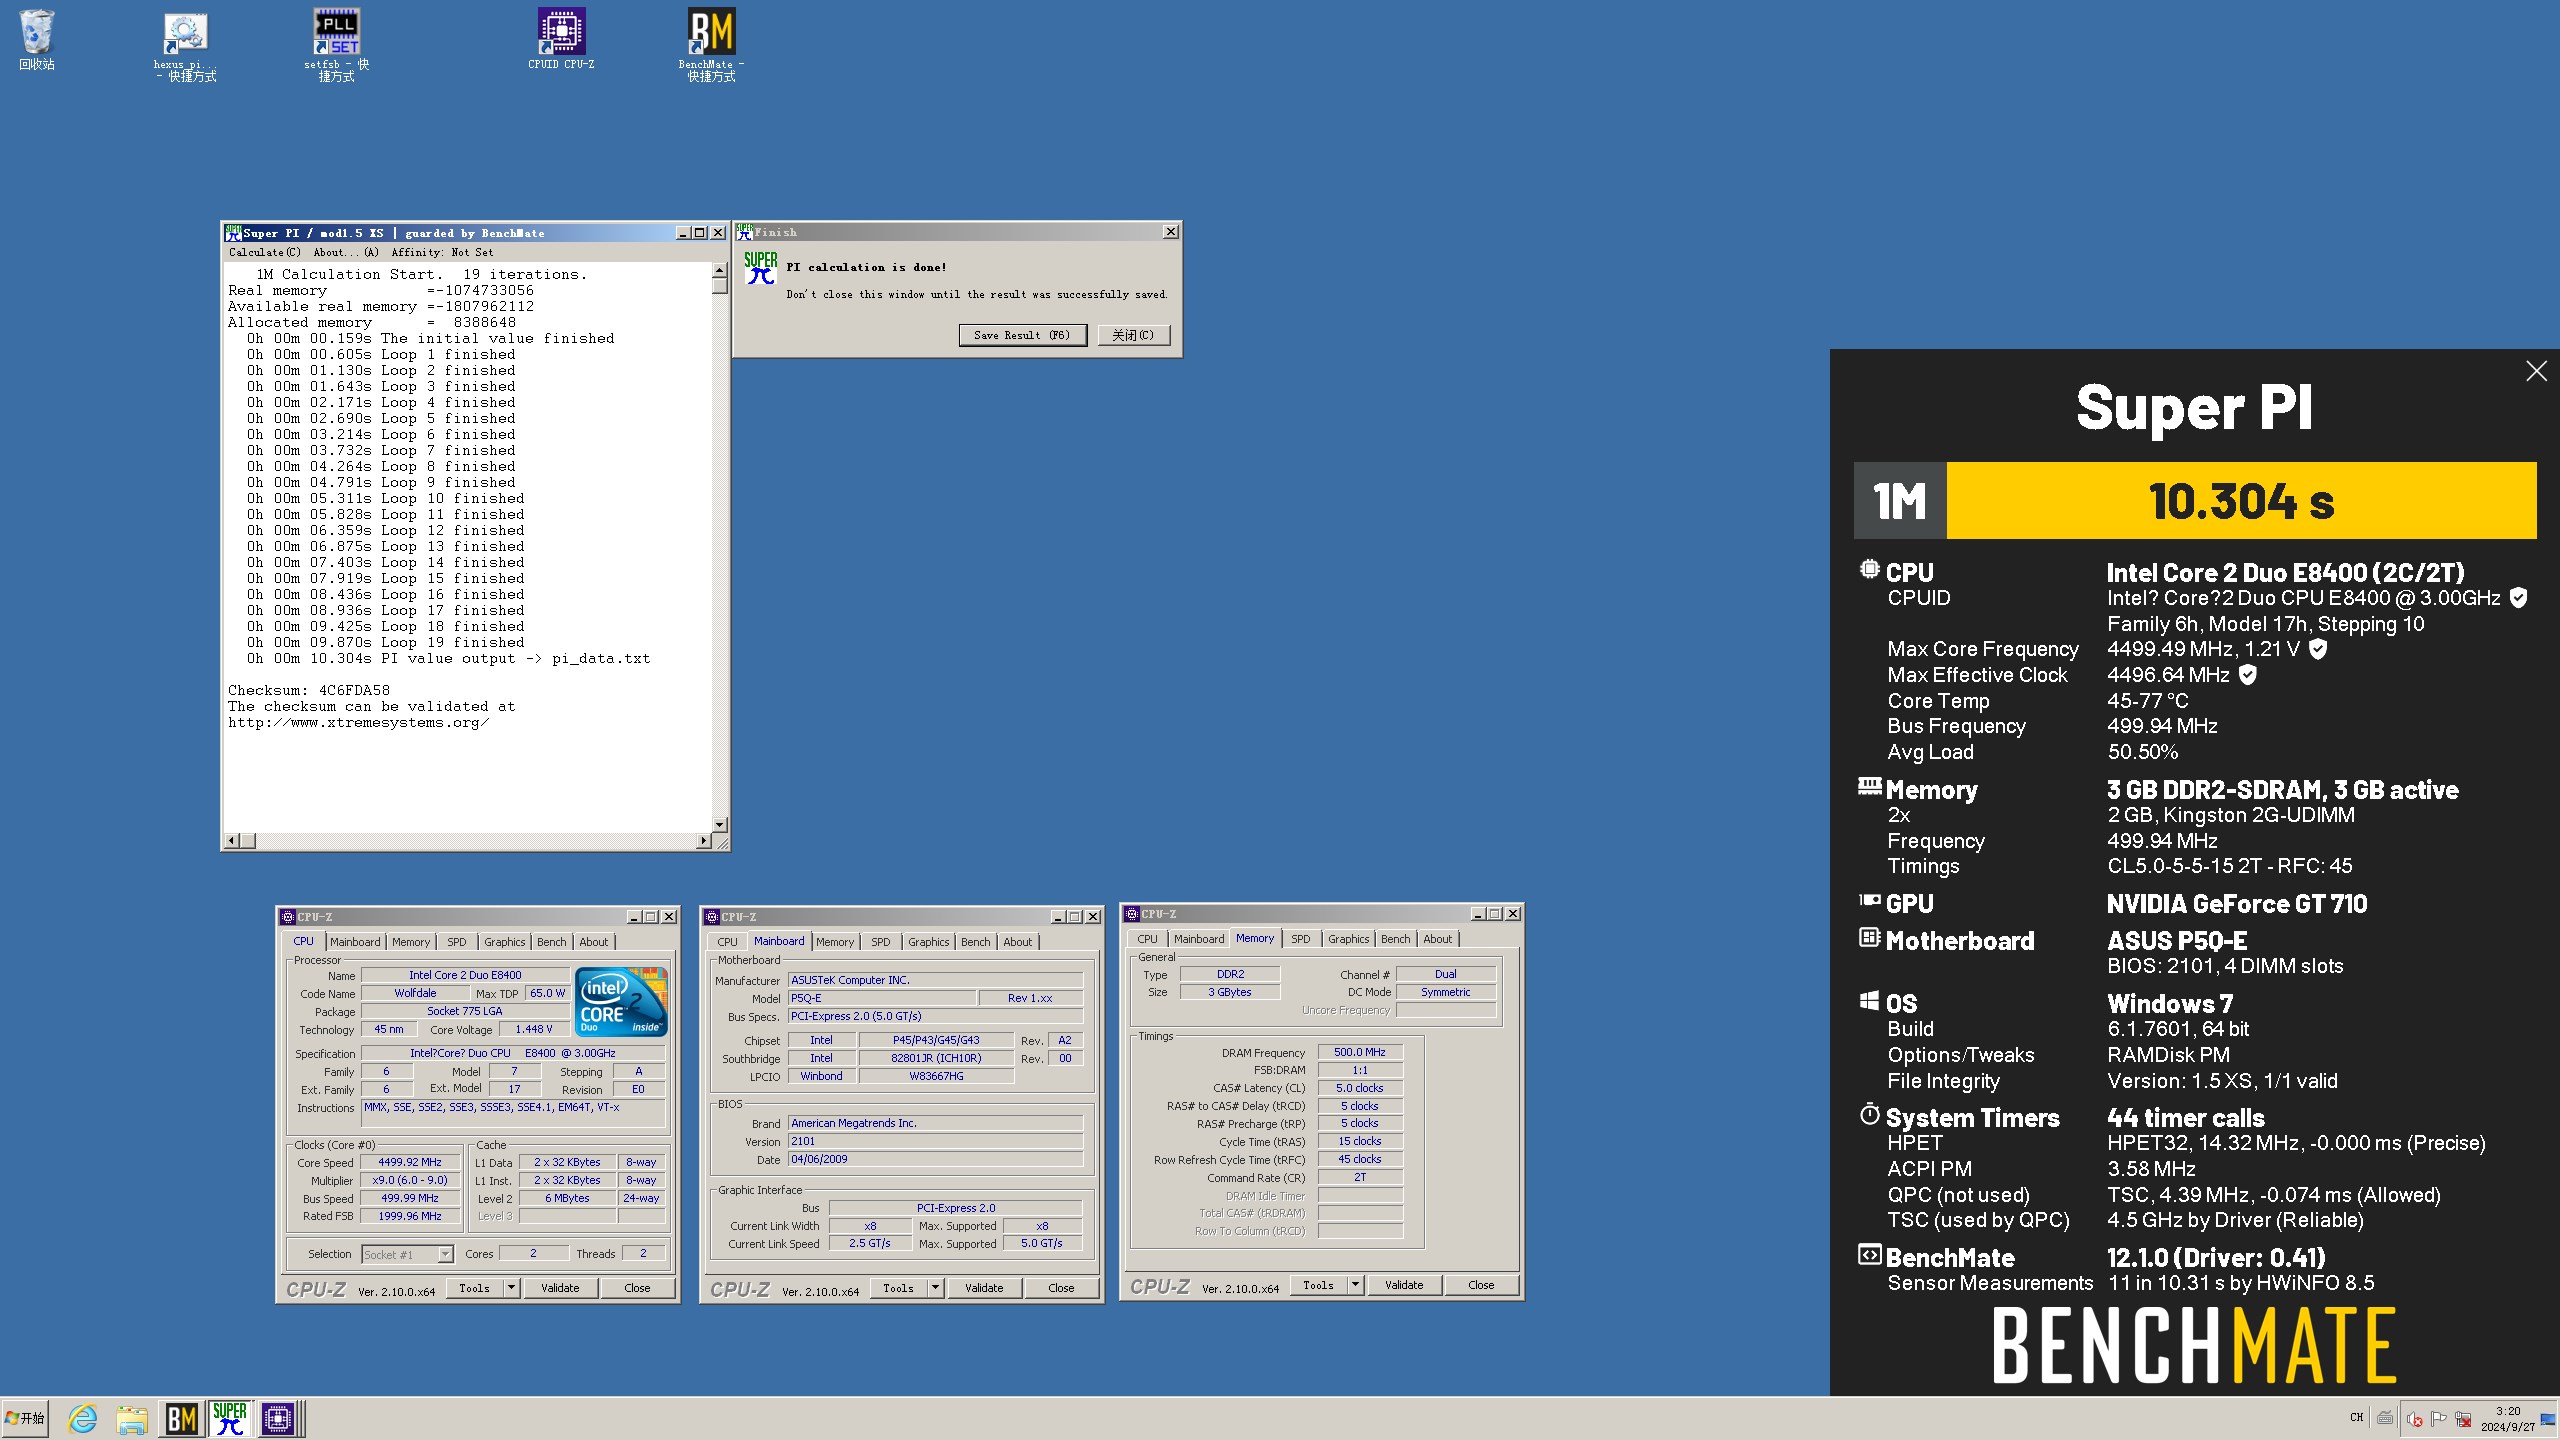The image size is (2560, 1440).
Task: Switch to CPU-Z in the taskbar
Action: 278,1418
